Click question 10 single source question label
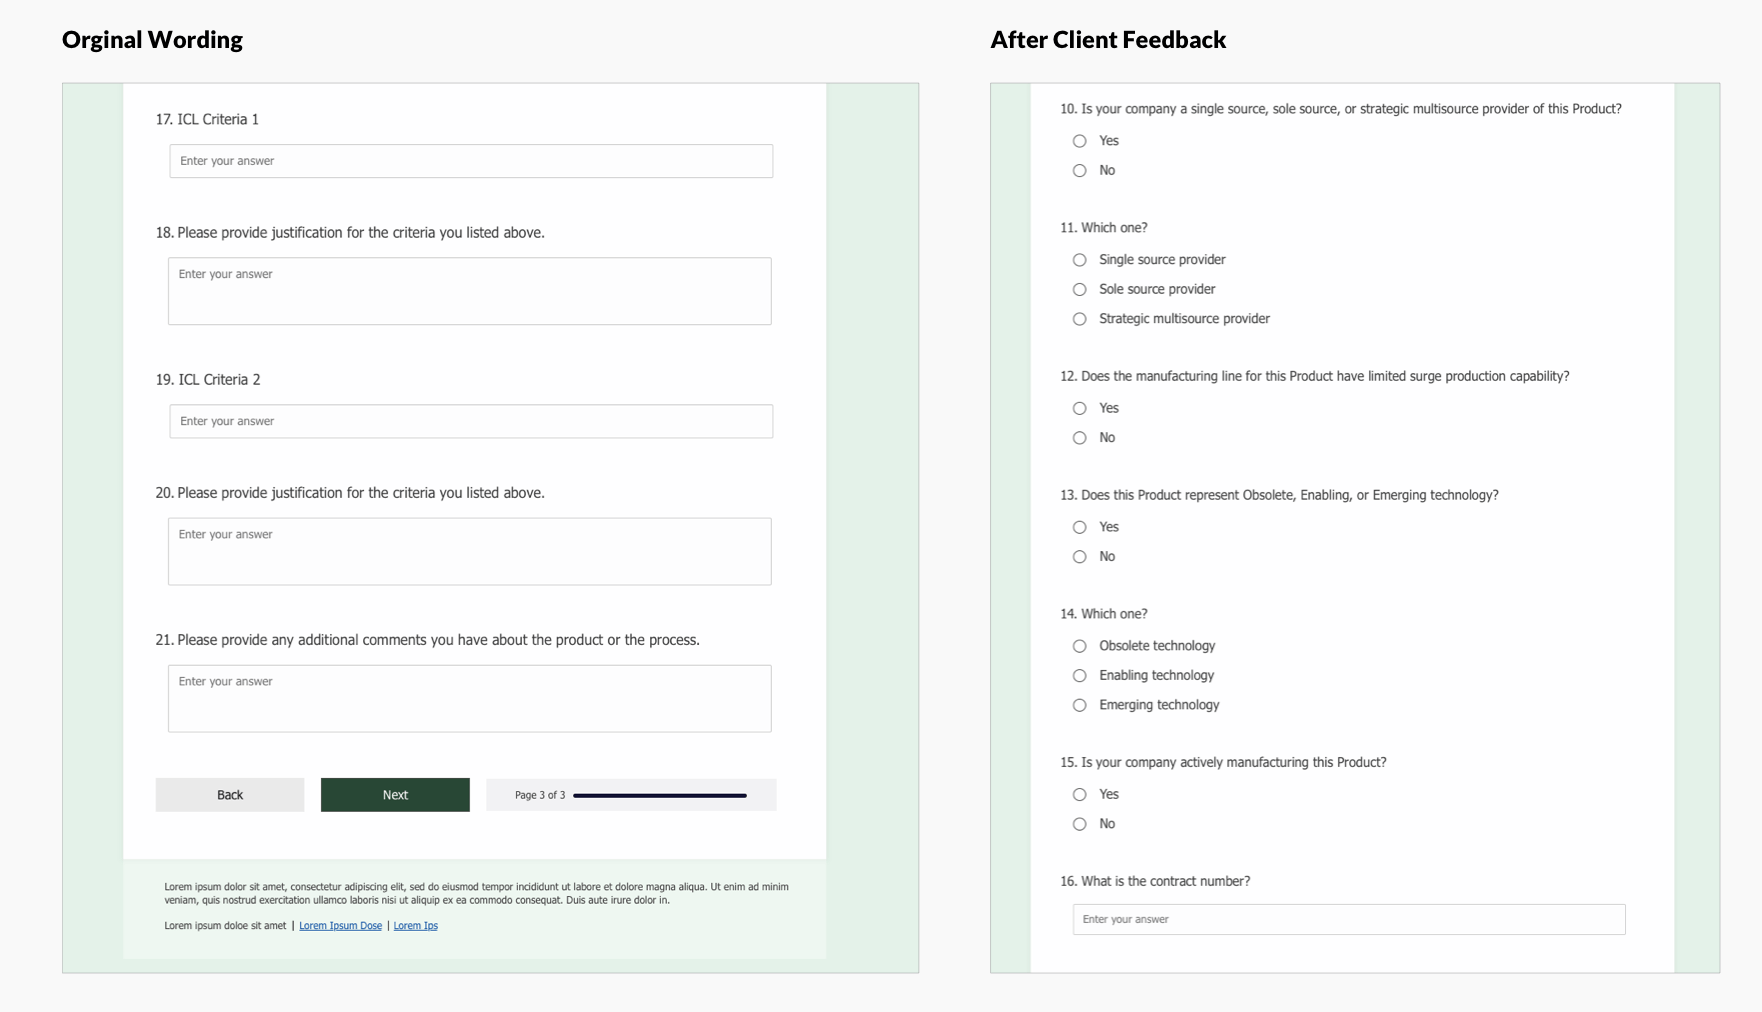1762x1012 pixels. [x=1341, y=109]
